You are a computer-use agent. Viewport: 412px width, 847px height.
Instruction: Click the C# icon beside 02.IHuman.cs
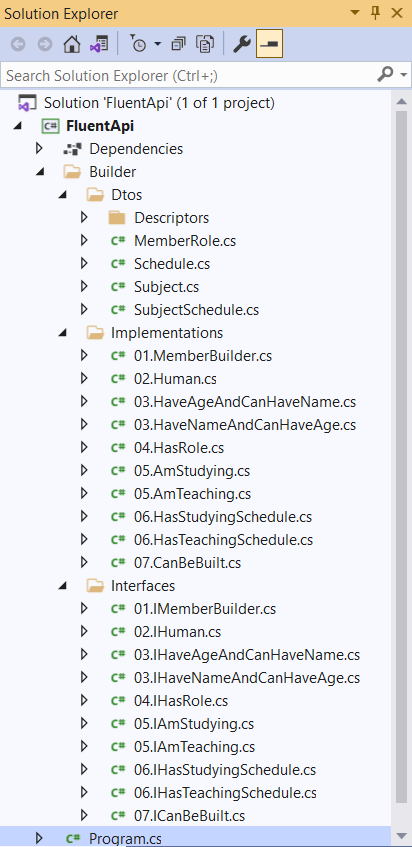coord(118,632)
